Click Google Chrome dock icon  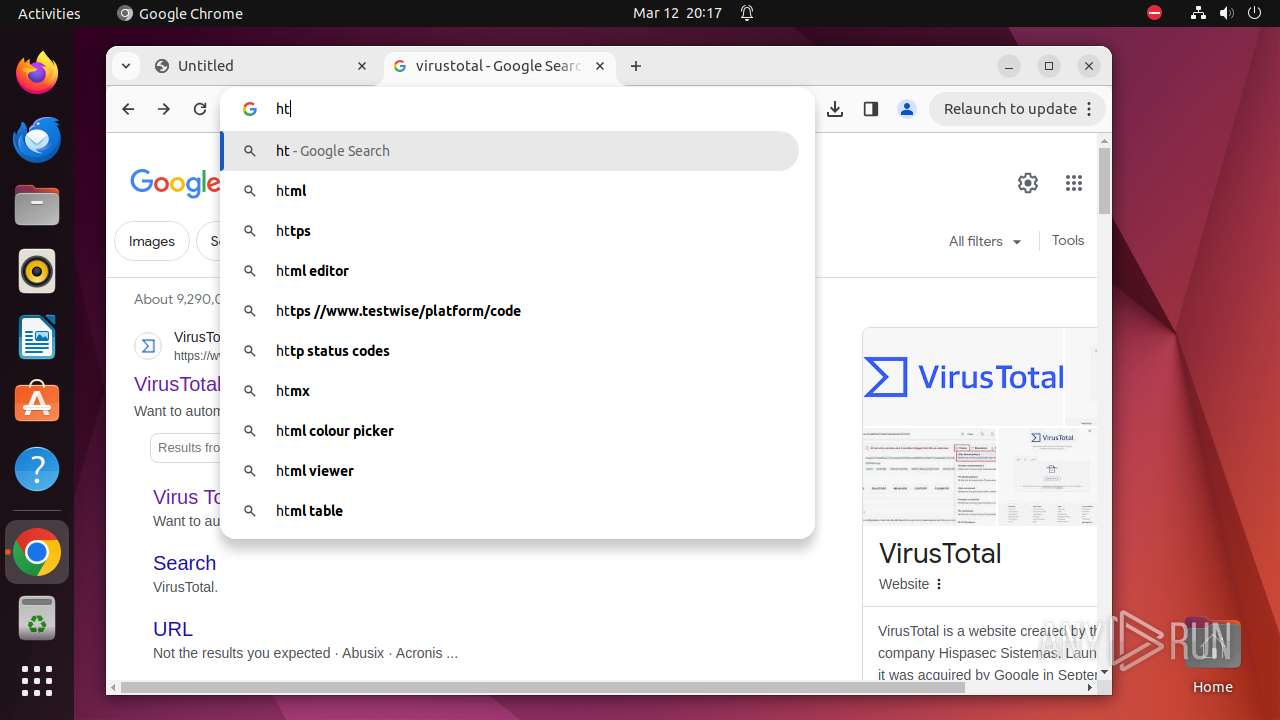tap(37, 552)
